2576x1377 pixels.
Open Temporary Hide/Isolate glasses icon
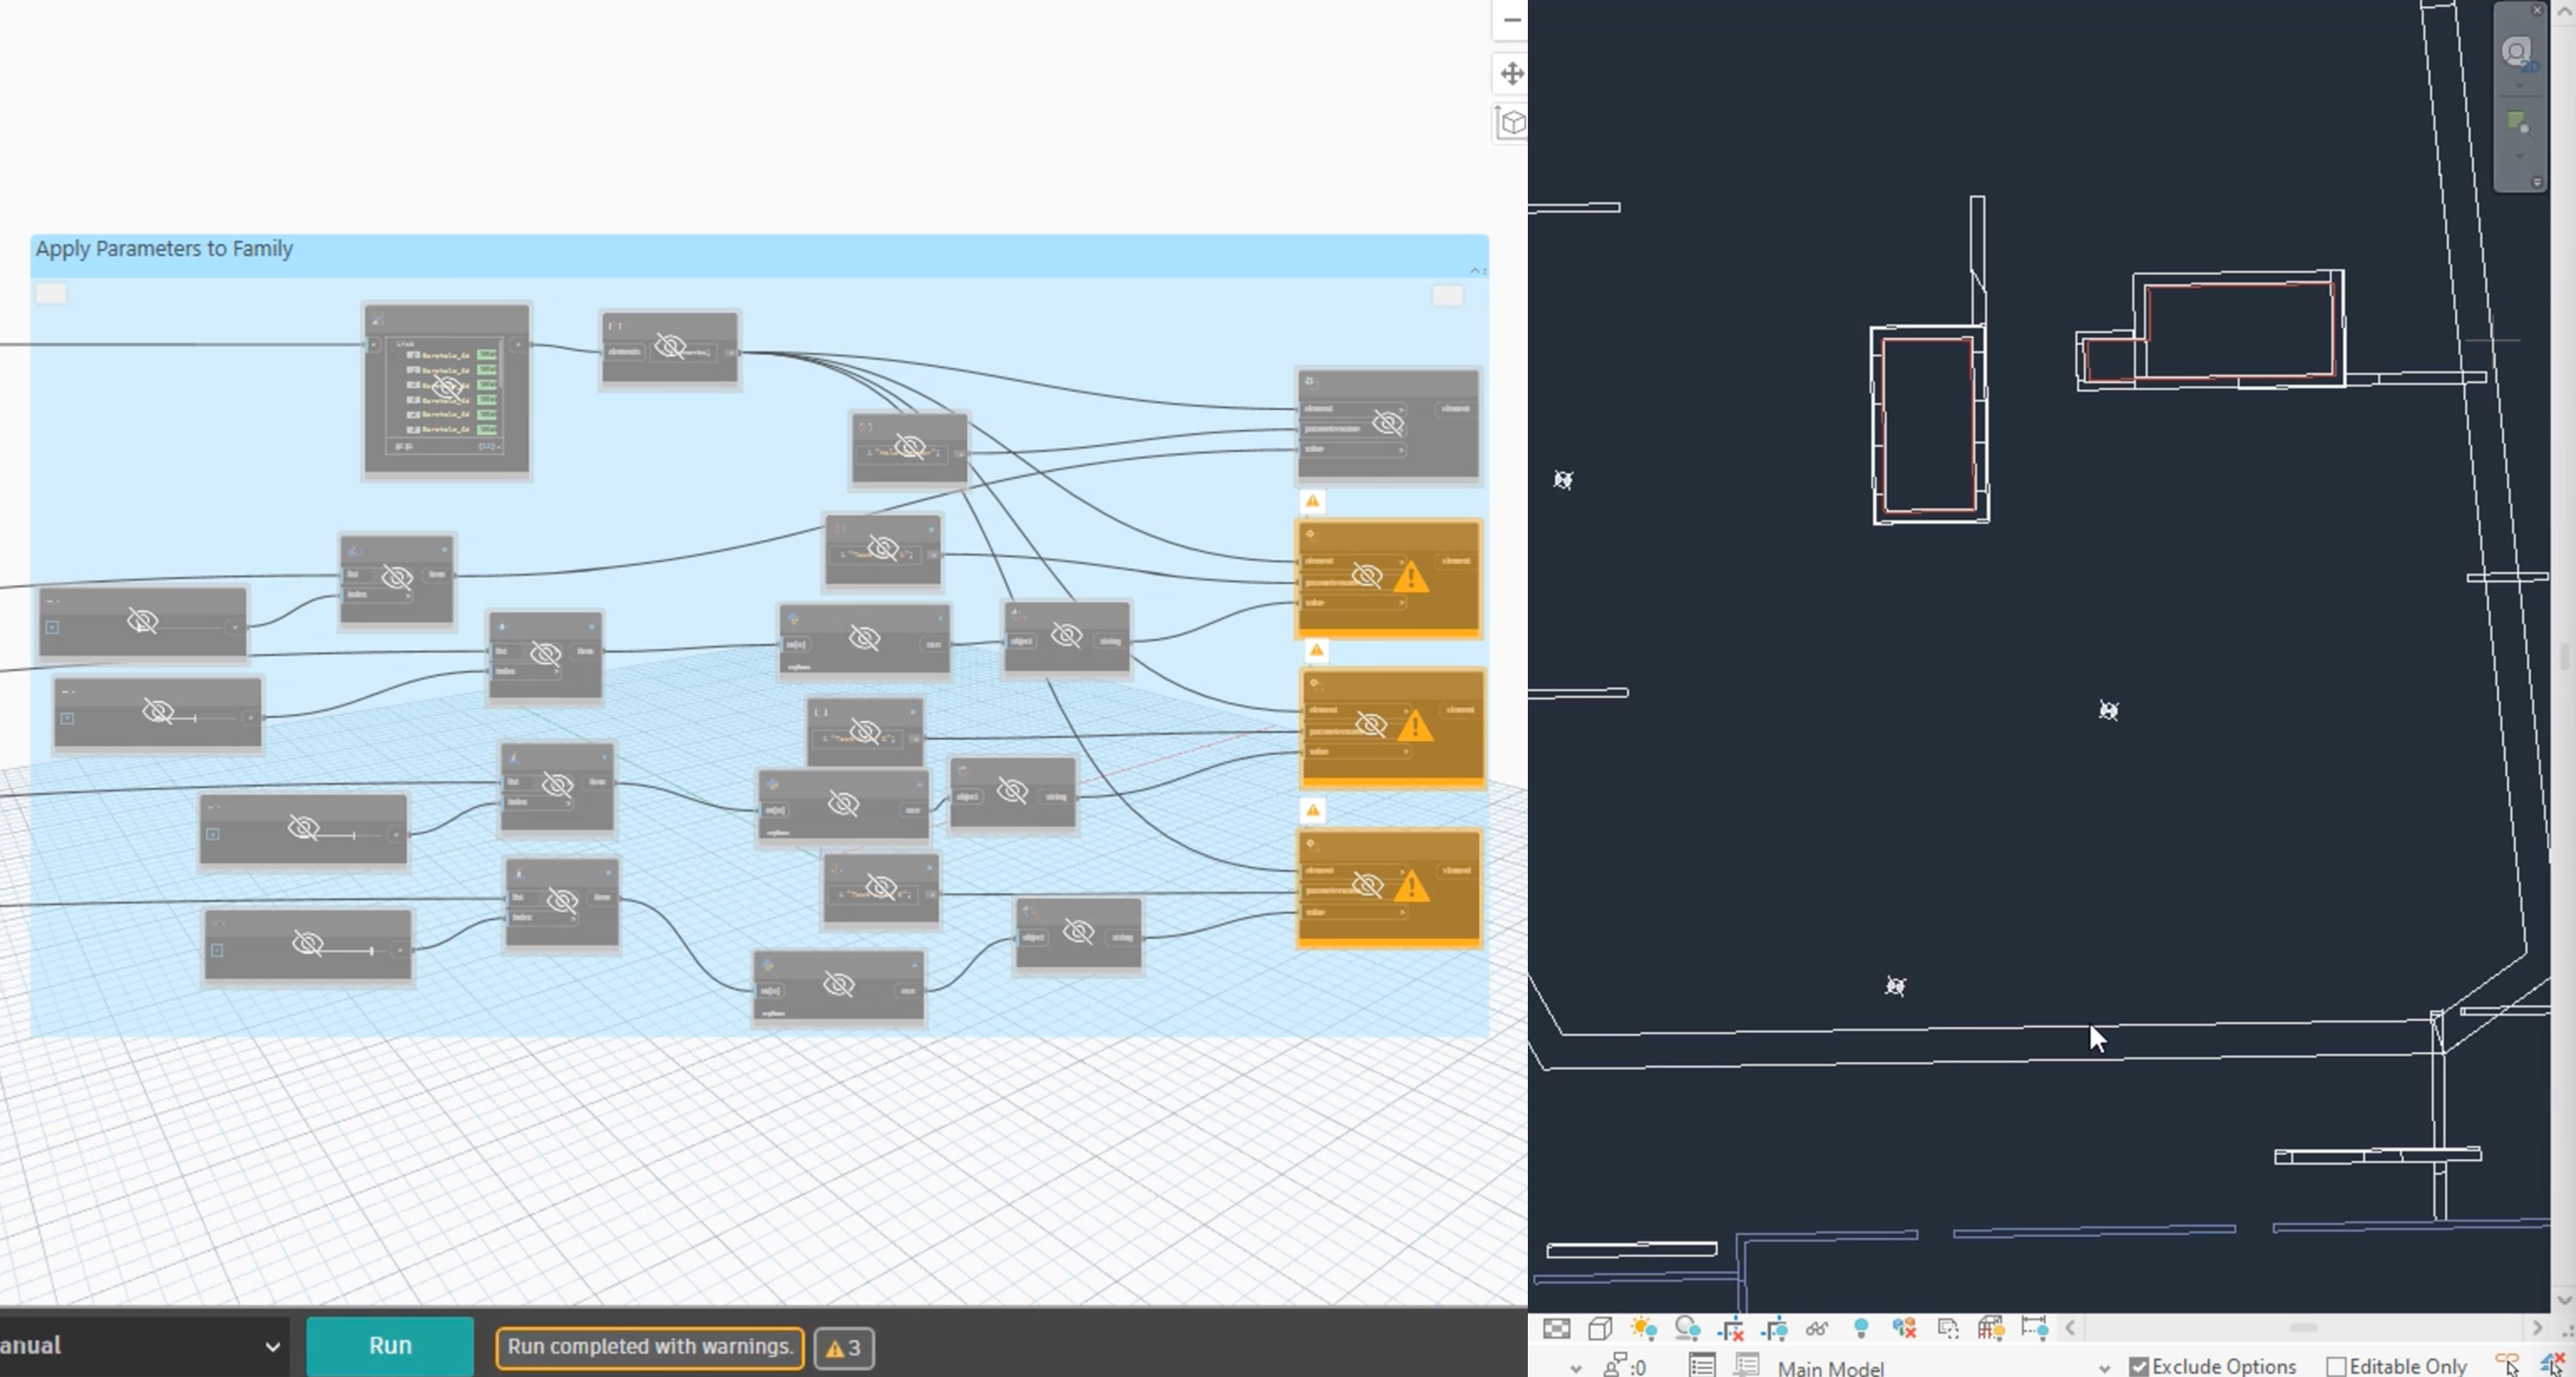coord(1817,1328)
